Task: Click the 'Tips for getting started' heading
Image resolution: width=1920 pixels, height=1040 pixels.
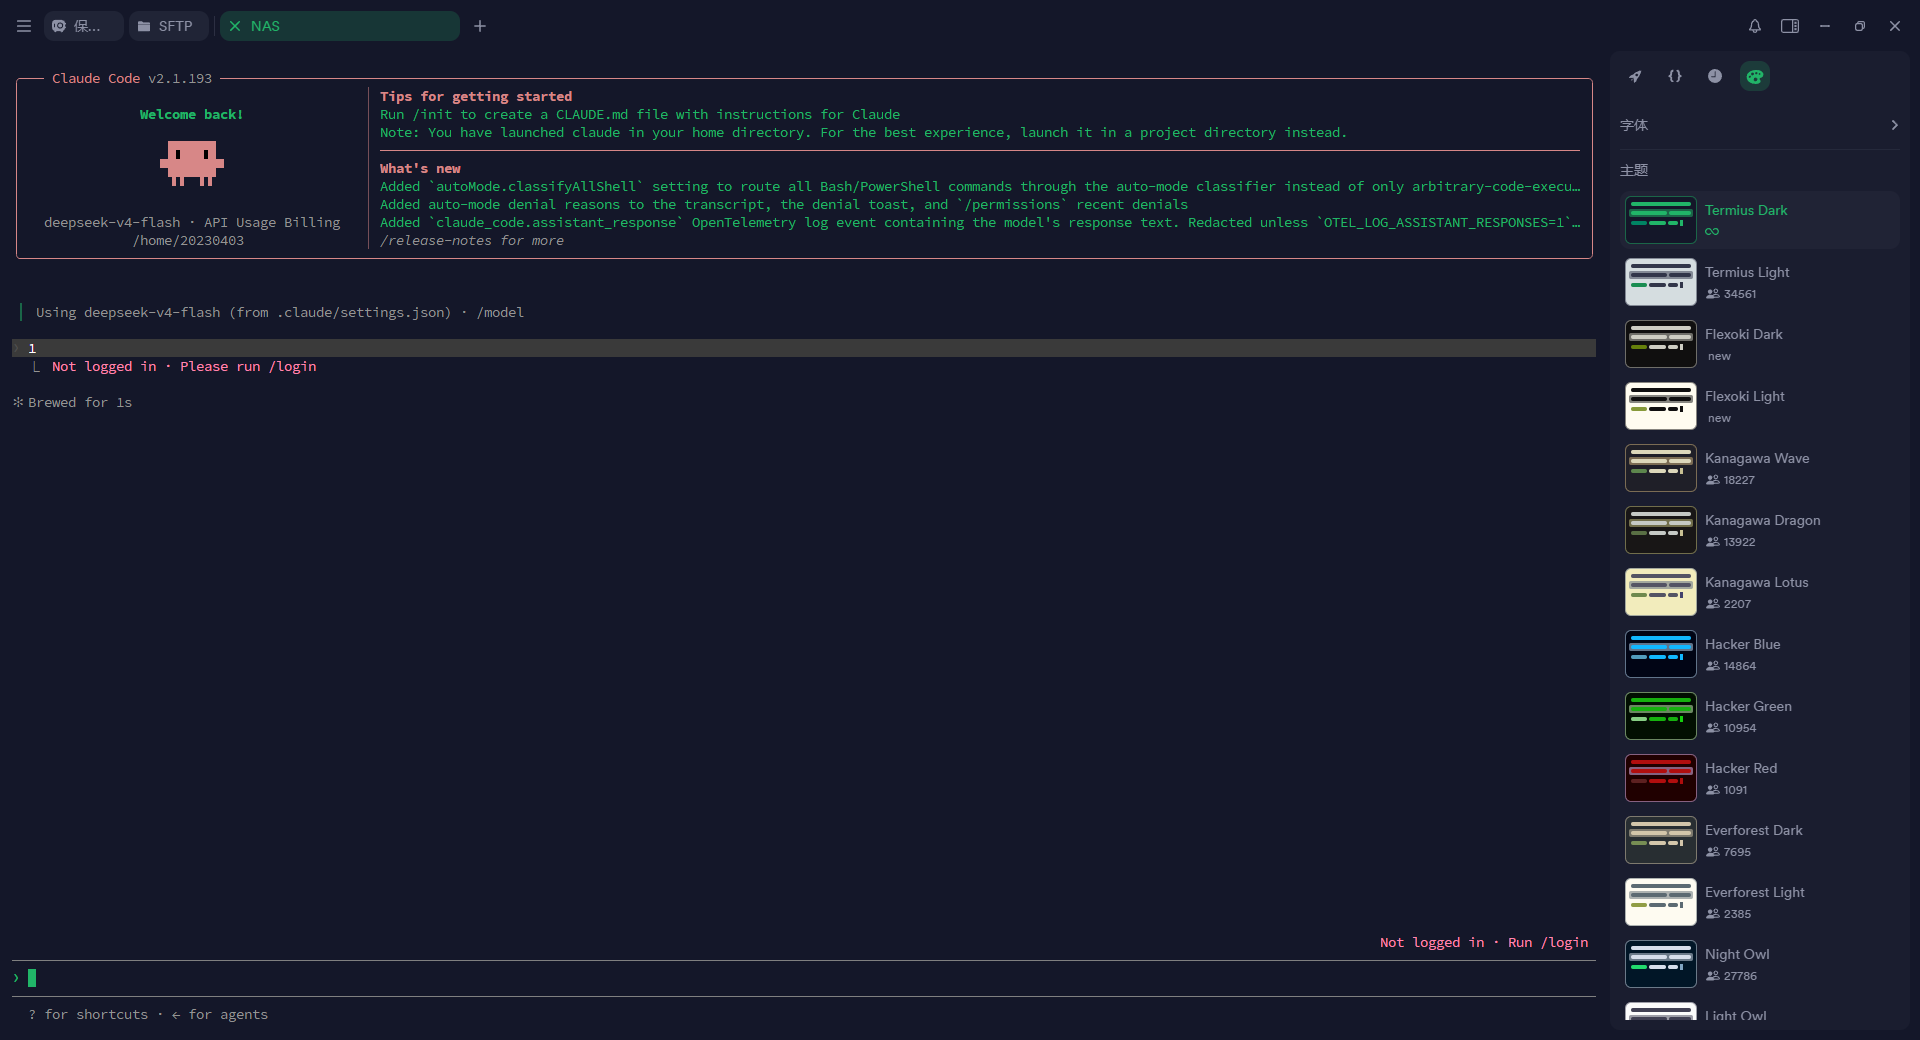Action: (x=476, y=97)
